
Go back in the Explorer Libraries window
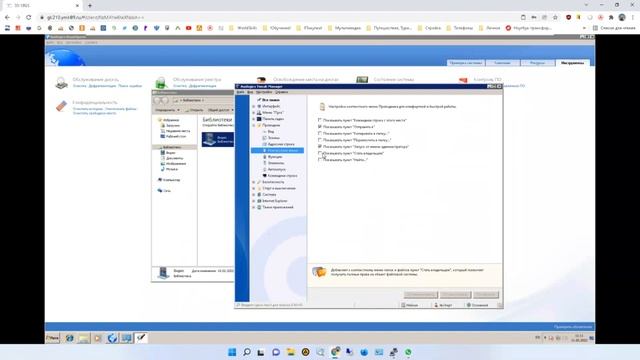[x=158, y=100]
